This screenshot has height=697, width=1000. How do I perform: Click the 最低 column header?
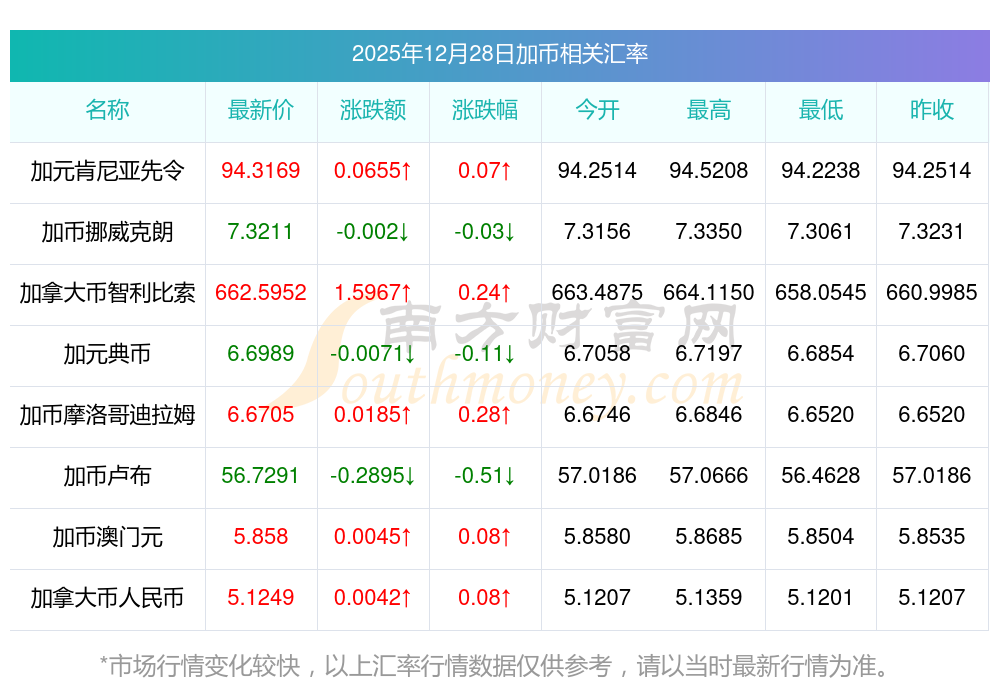pyautogui.click(x=821, y=110)
